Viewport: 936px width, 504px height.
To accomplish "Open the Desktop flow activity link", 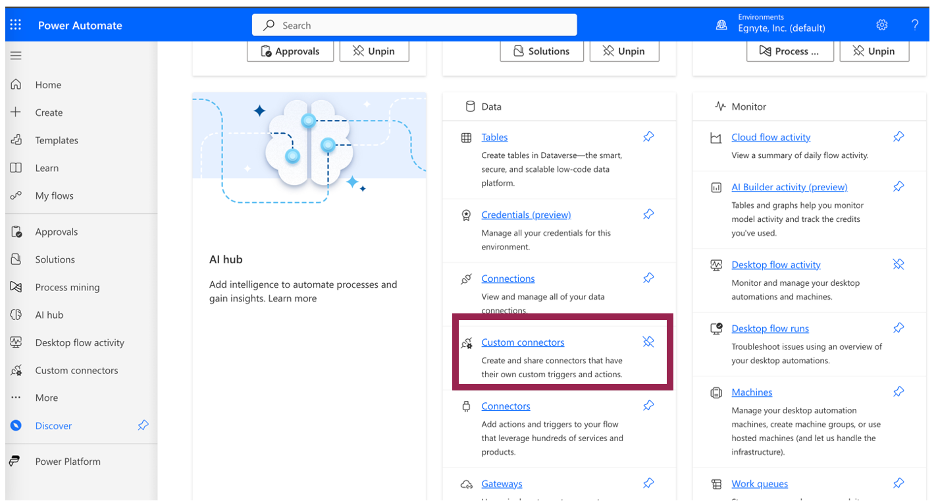I will [x=776, y=265].
